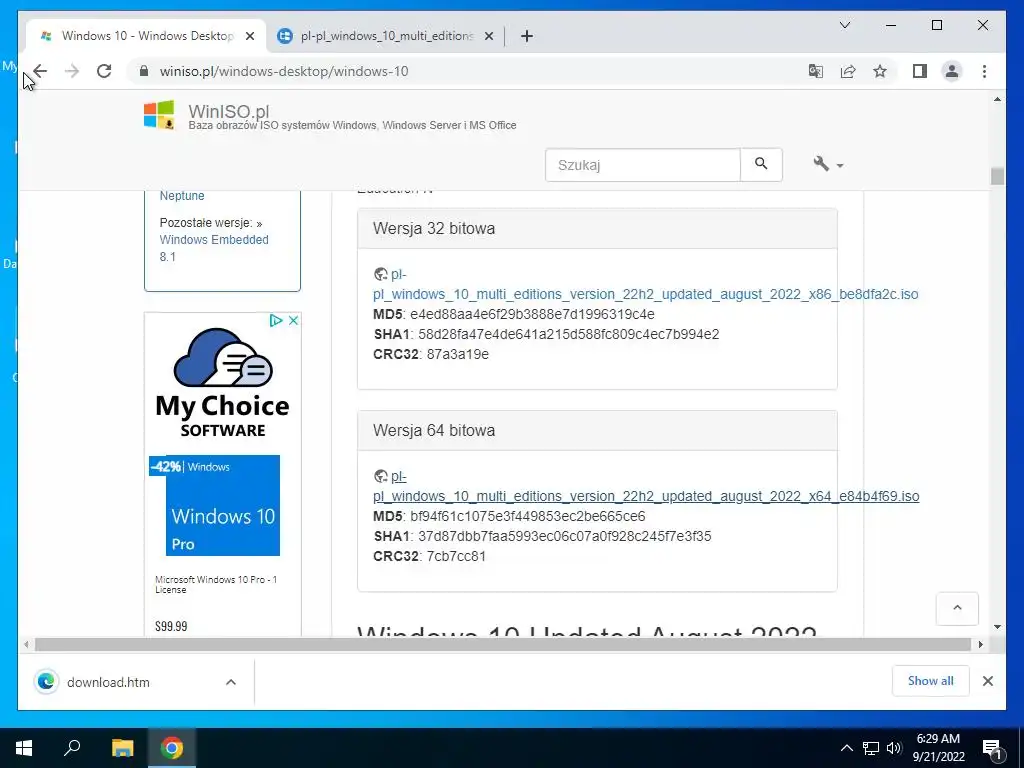Click the scrollbar down arrow
Screen dimensions: 1024x768
(x=997, y=627)
